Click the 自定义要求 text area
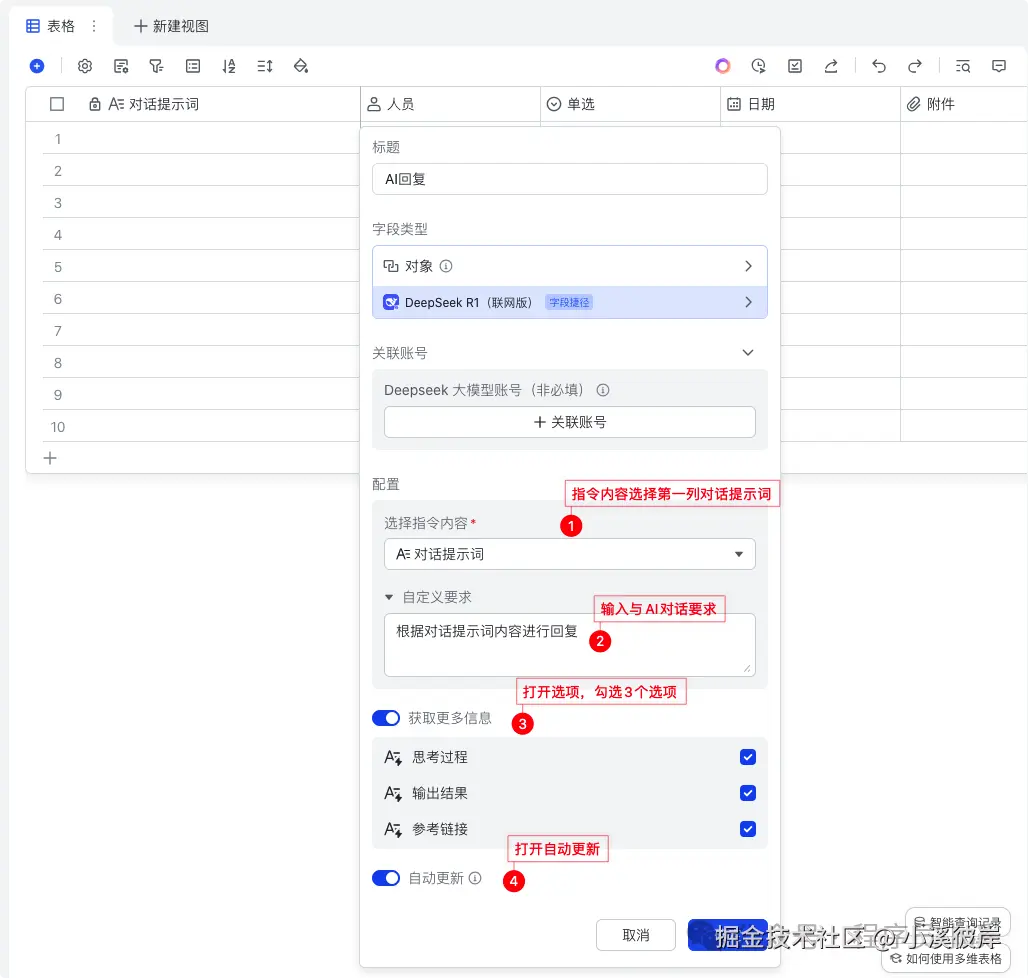 (570, 645)
